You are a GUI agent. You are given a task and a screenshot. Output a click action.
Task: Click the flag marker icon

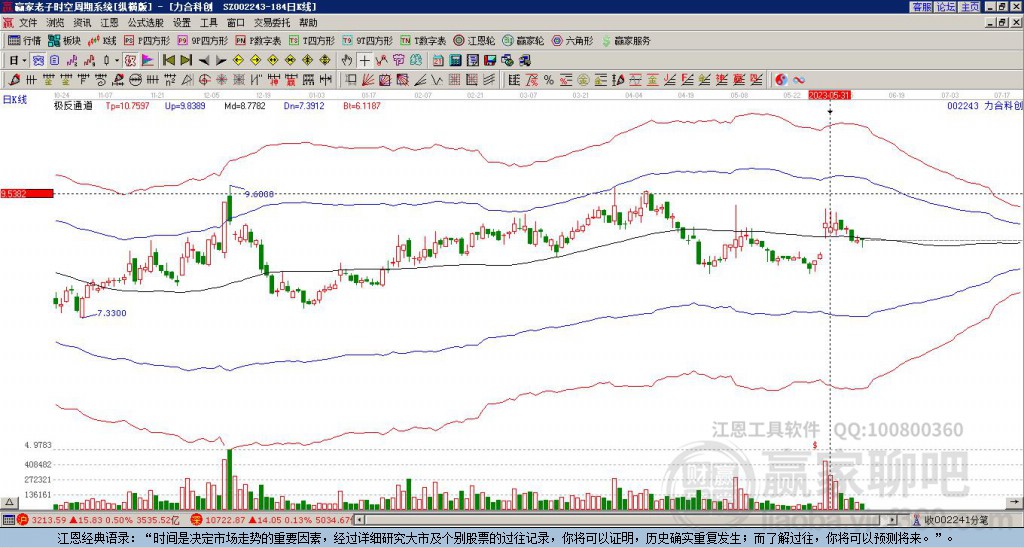click(x=148, y=60)
